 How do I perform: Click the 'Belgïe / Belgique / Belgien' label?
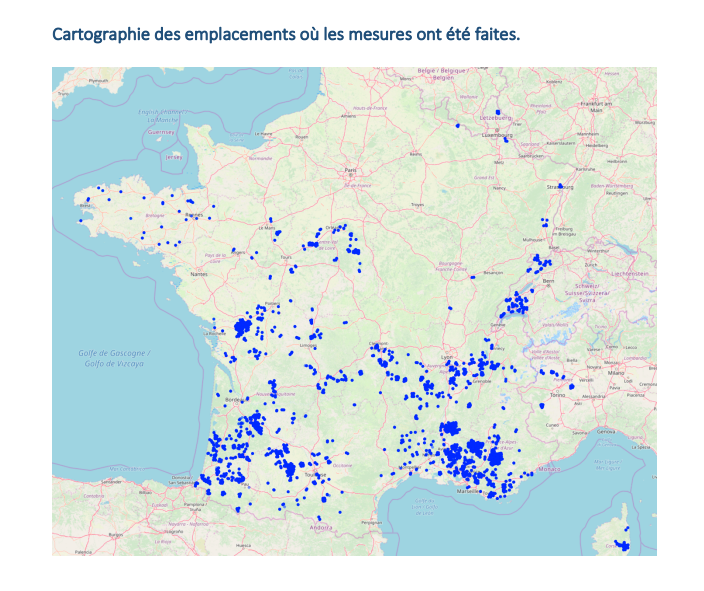(443, 74)
